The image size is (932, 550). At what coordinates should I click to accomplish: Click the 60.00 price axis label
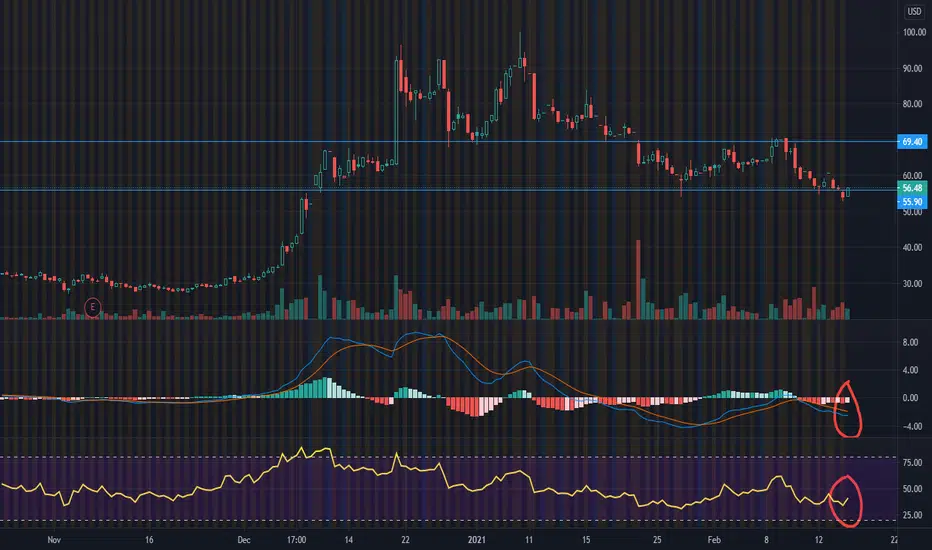[912, 175]
